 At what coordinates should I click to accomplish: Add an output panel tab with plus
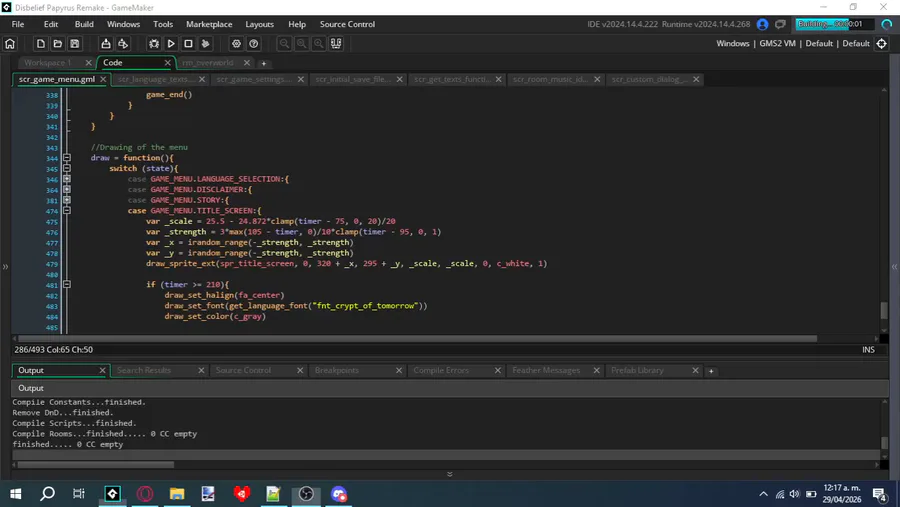711,371
